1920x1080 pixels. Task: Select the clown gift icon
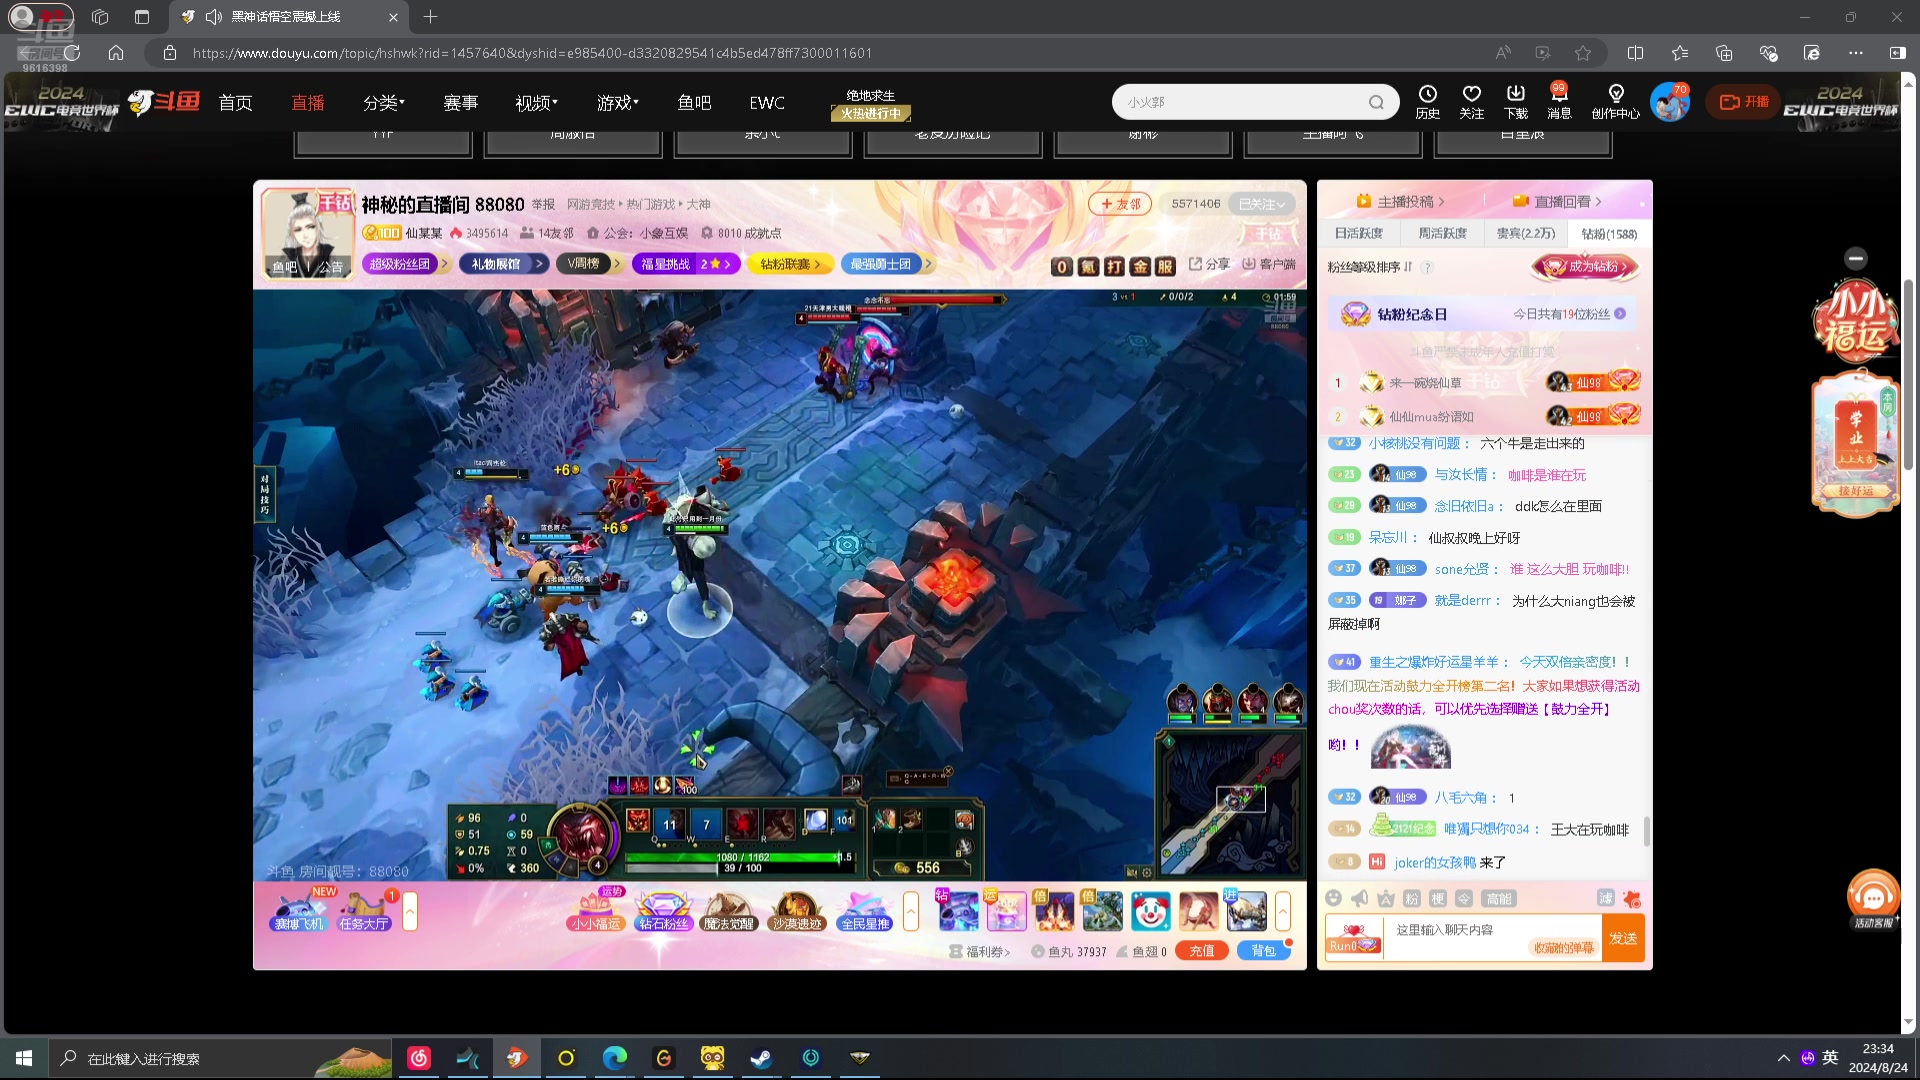(x=1150, y=911)
